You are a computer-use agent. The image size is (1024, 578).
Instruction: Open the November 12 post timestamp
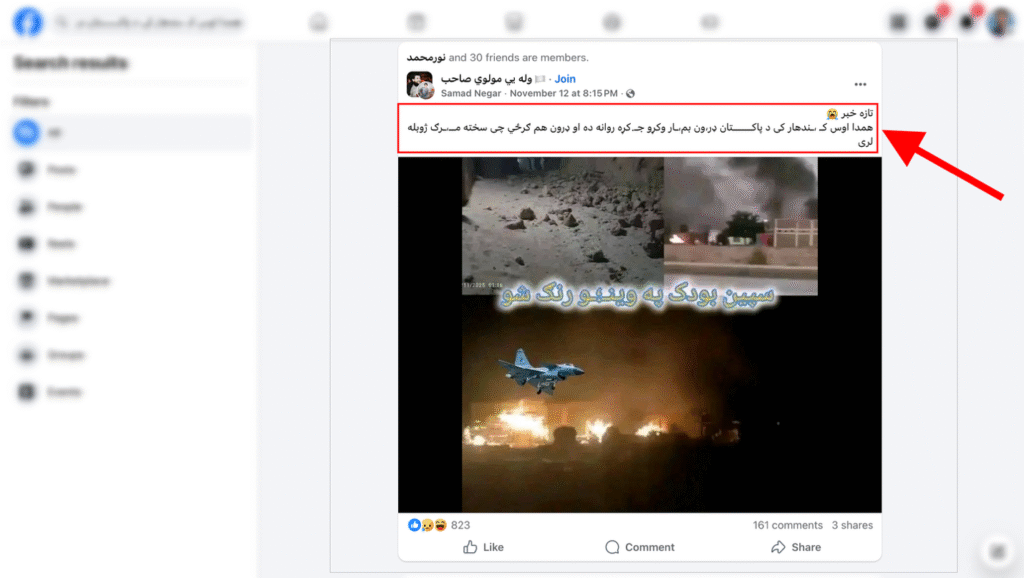pyautogui.click(x=564, y=93)
